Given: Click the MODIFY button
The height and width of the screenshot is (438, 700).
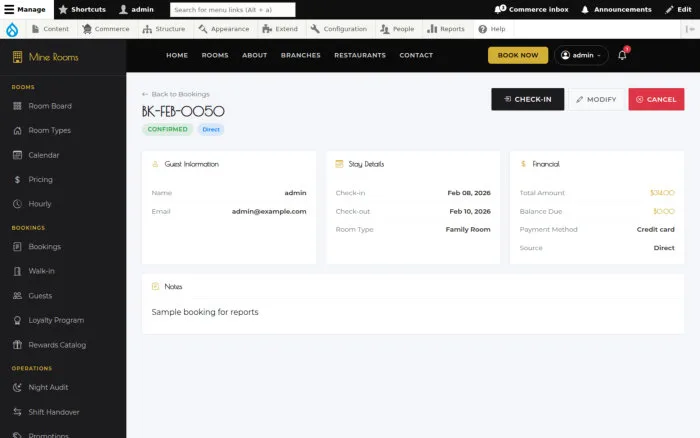Looking at the screenshot, I should pos(596,99).
